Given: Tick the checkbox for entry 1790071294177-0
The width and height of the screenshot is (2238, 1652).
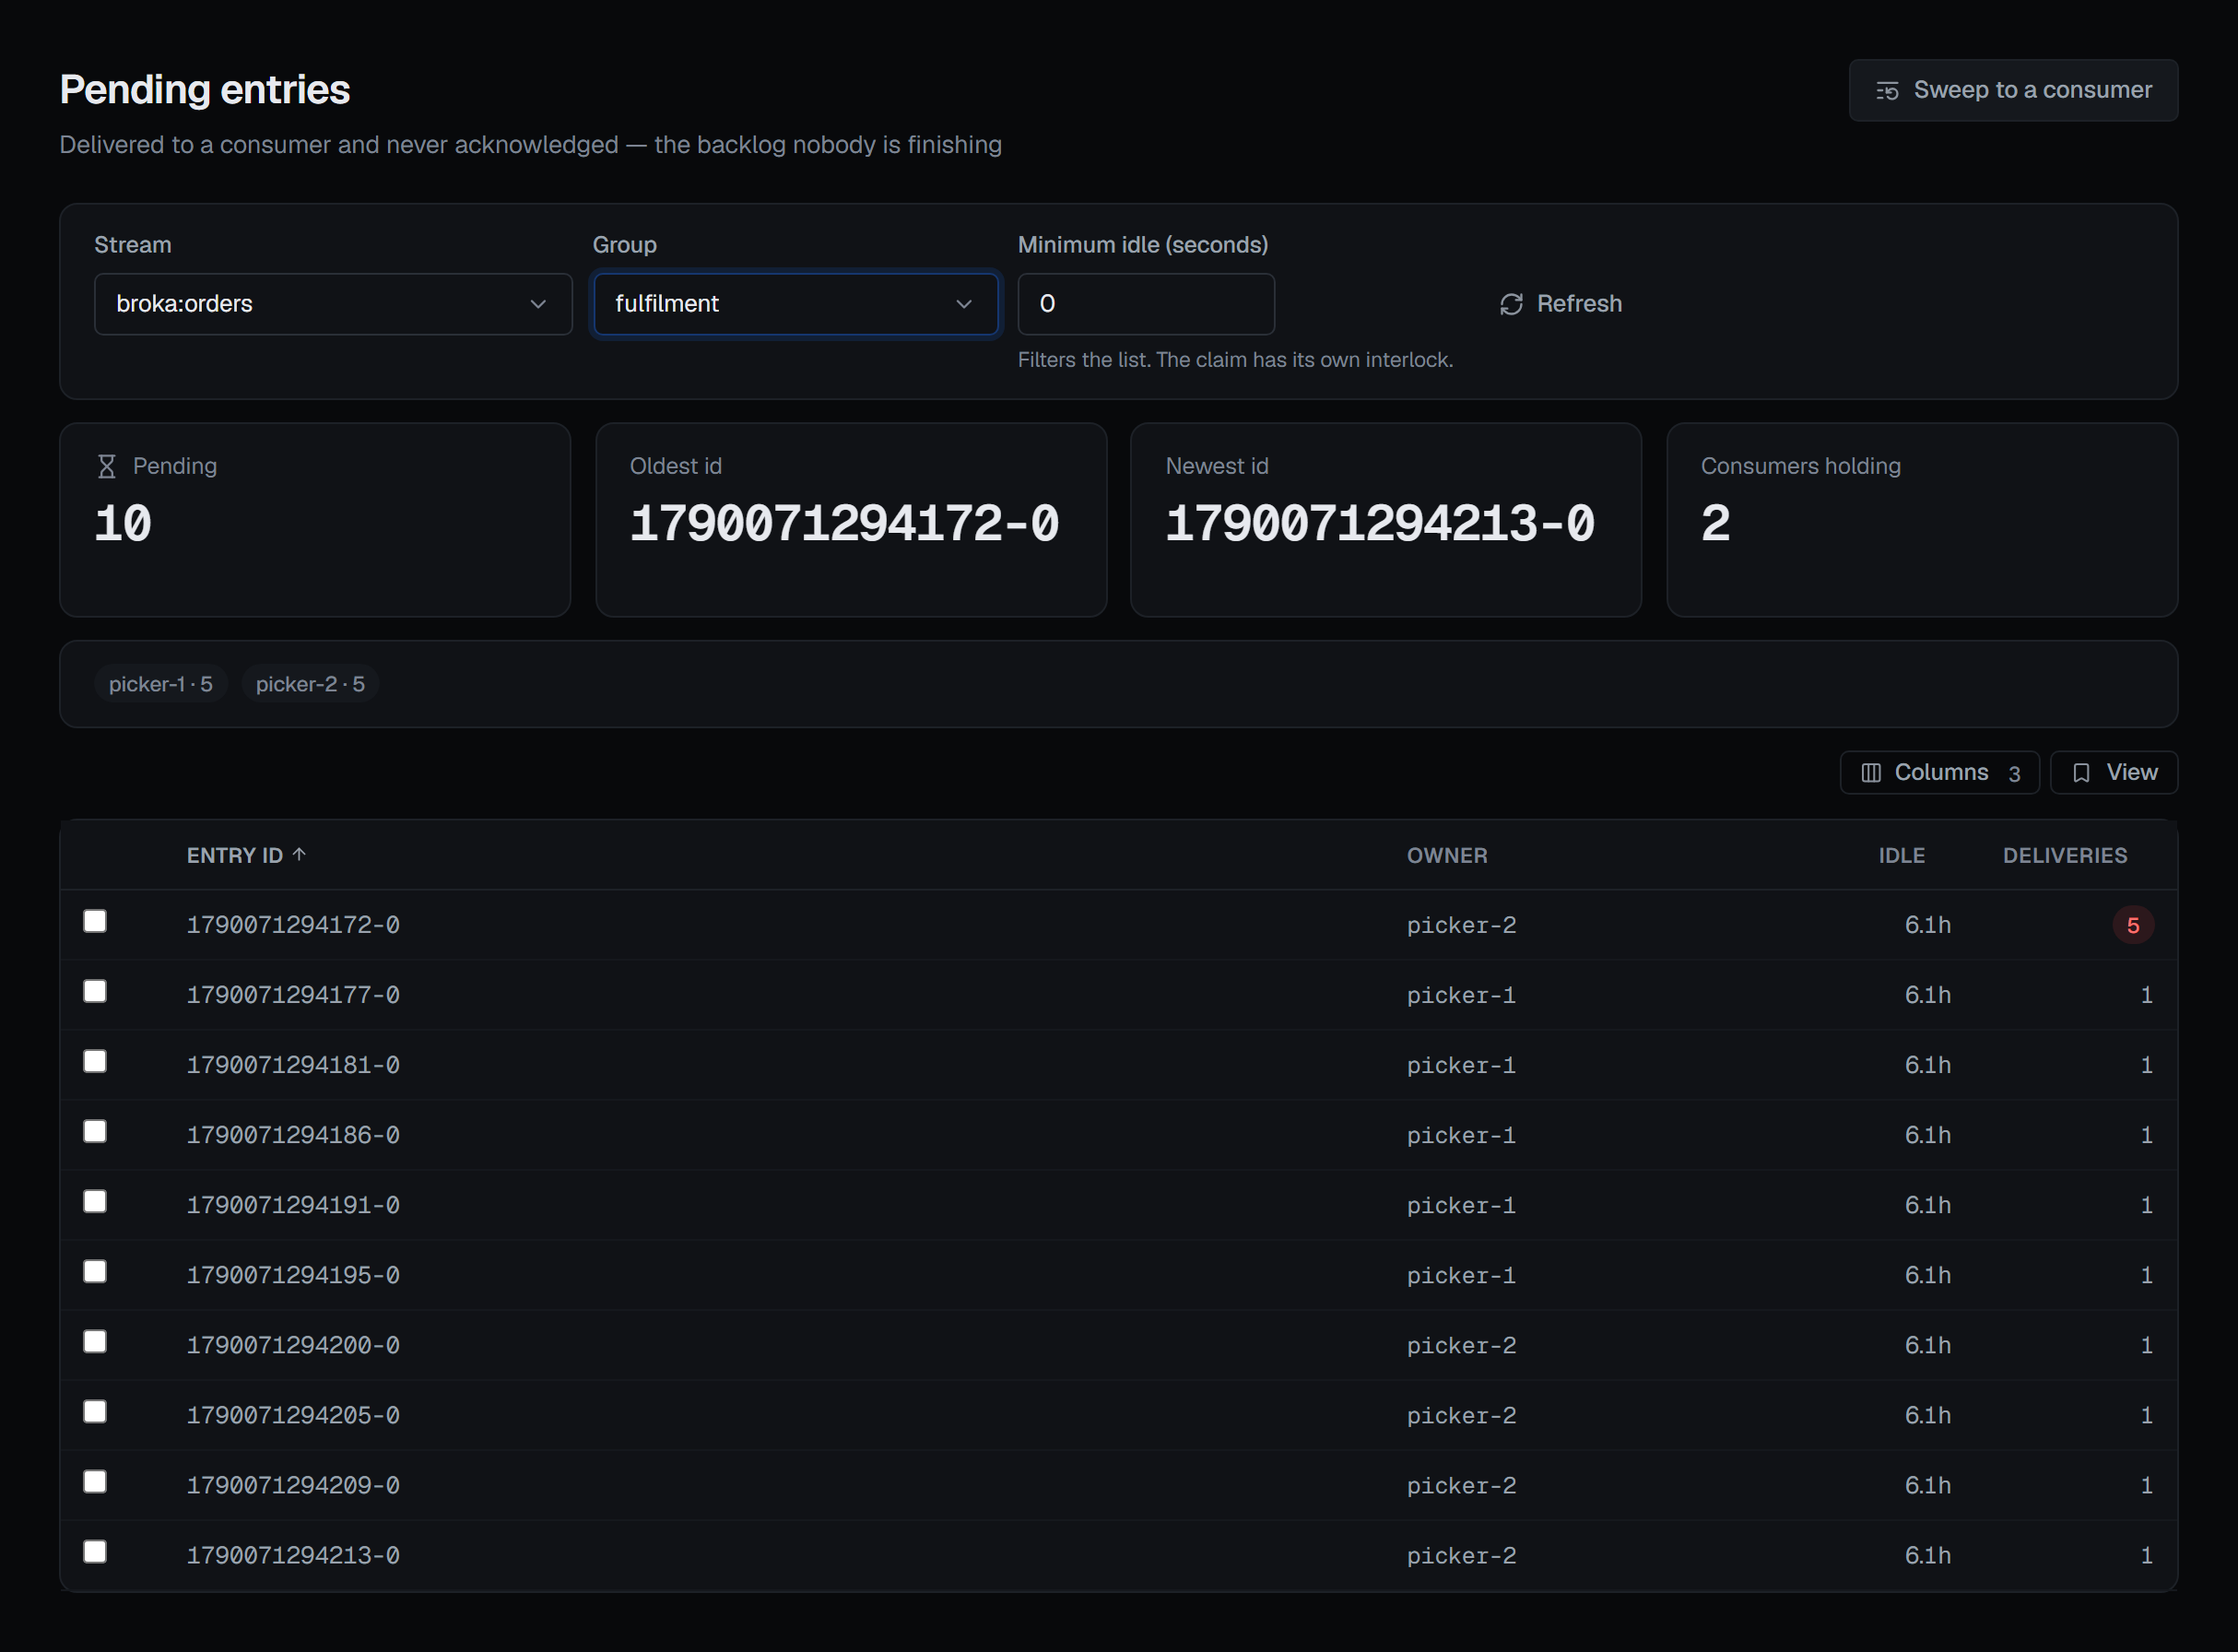Looking at the screenshot, I should click(x=95, y=991).
